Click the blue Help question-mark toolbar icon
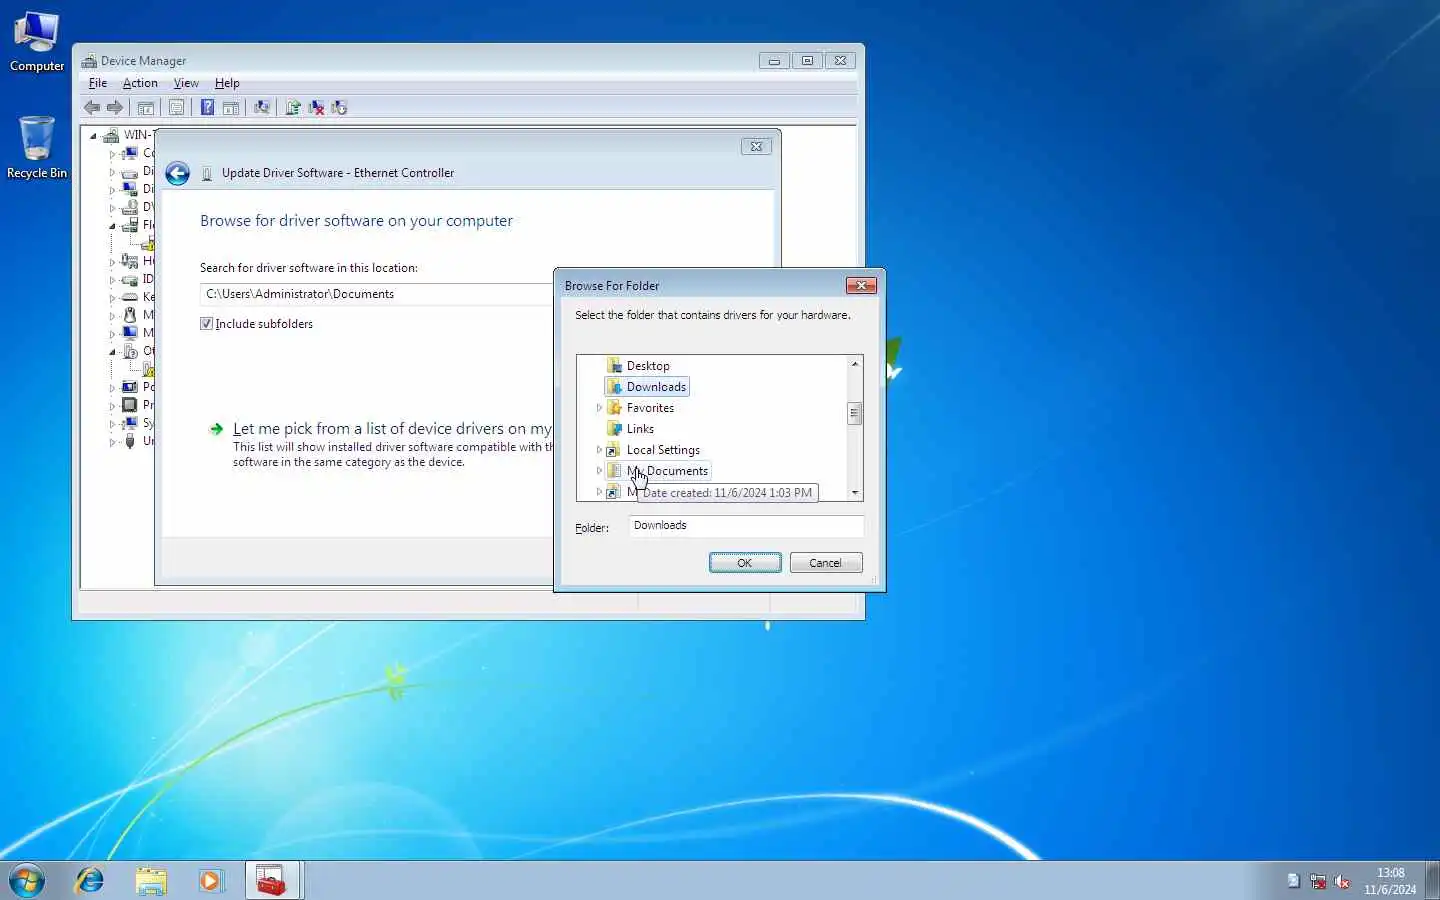Viewport: 1440px width, 900px height. 207,108
